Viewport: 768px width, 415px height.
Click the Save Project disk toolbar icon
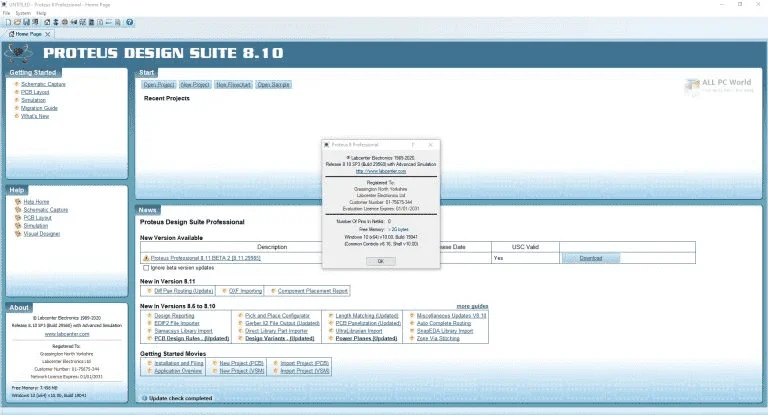tap(26, 22)
